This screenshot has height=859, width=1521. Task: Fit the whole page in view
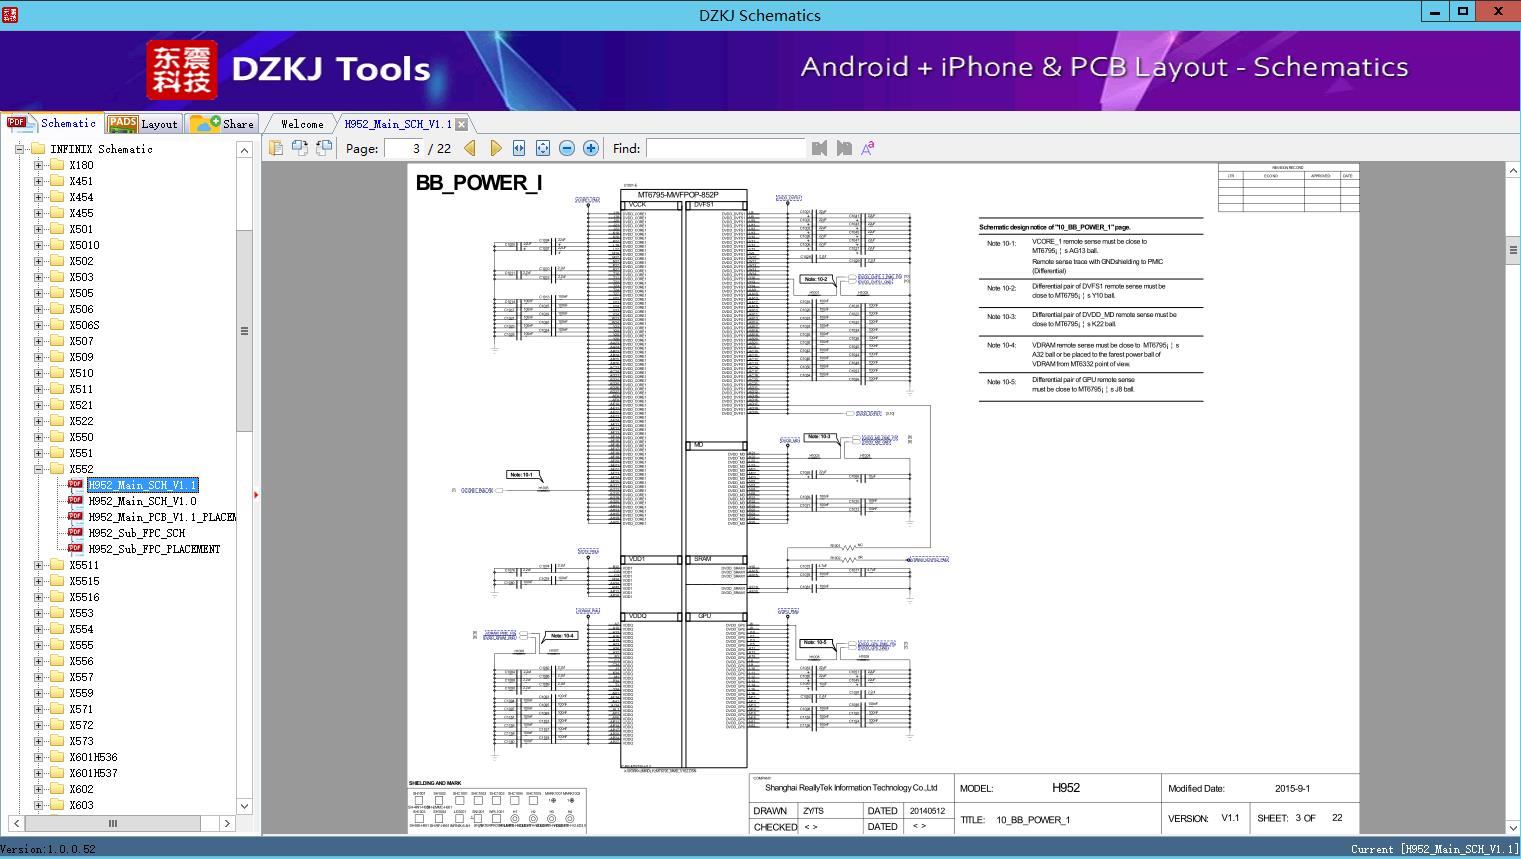(543, 148)
